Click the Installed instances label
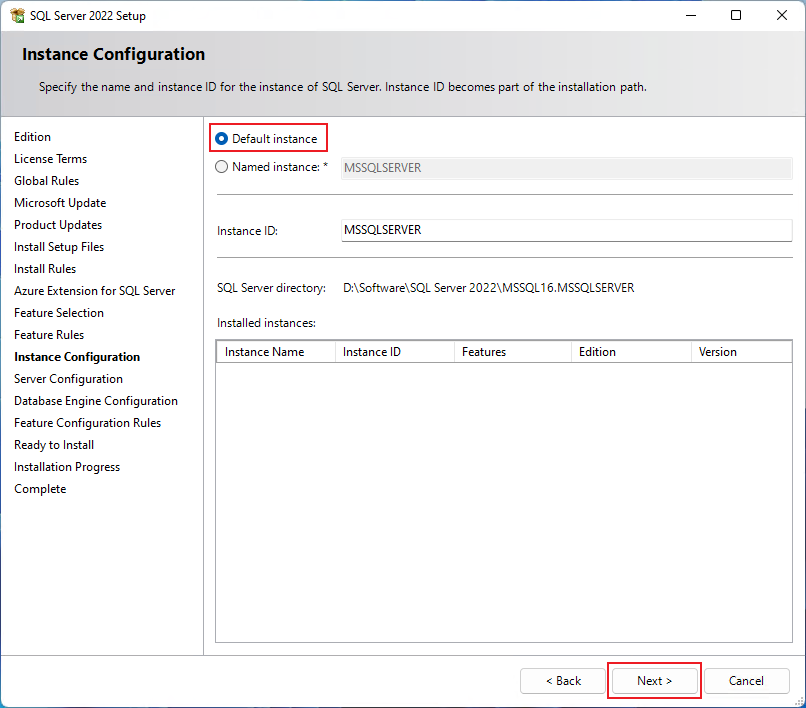Image resolution: width=806 pixels, height=708 pixels. [x=266, y=323]
